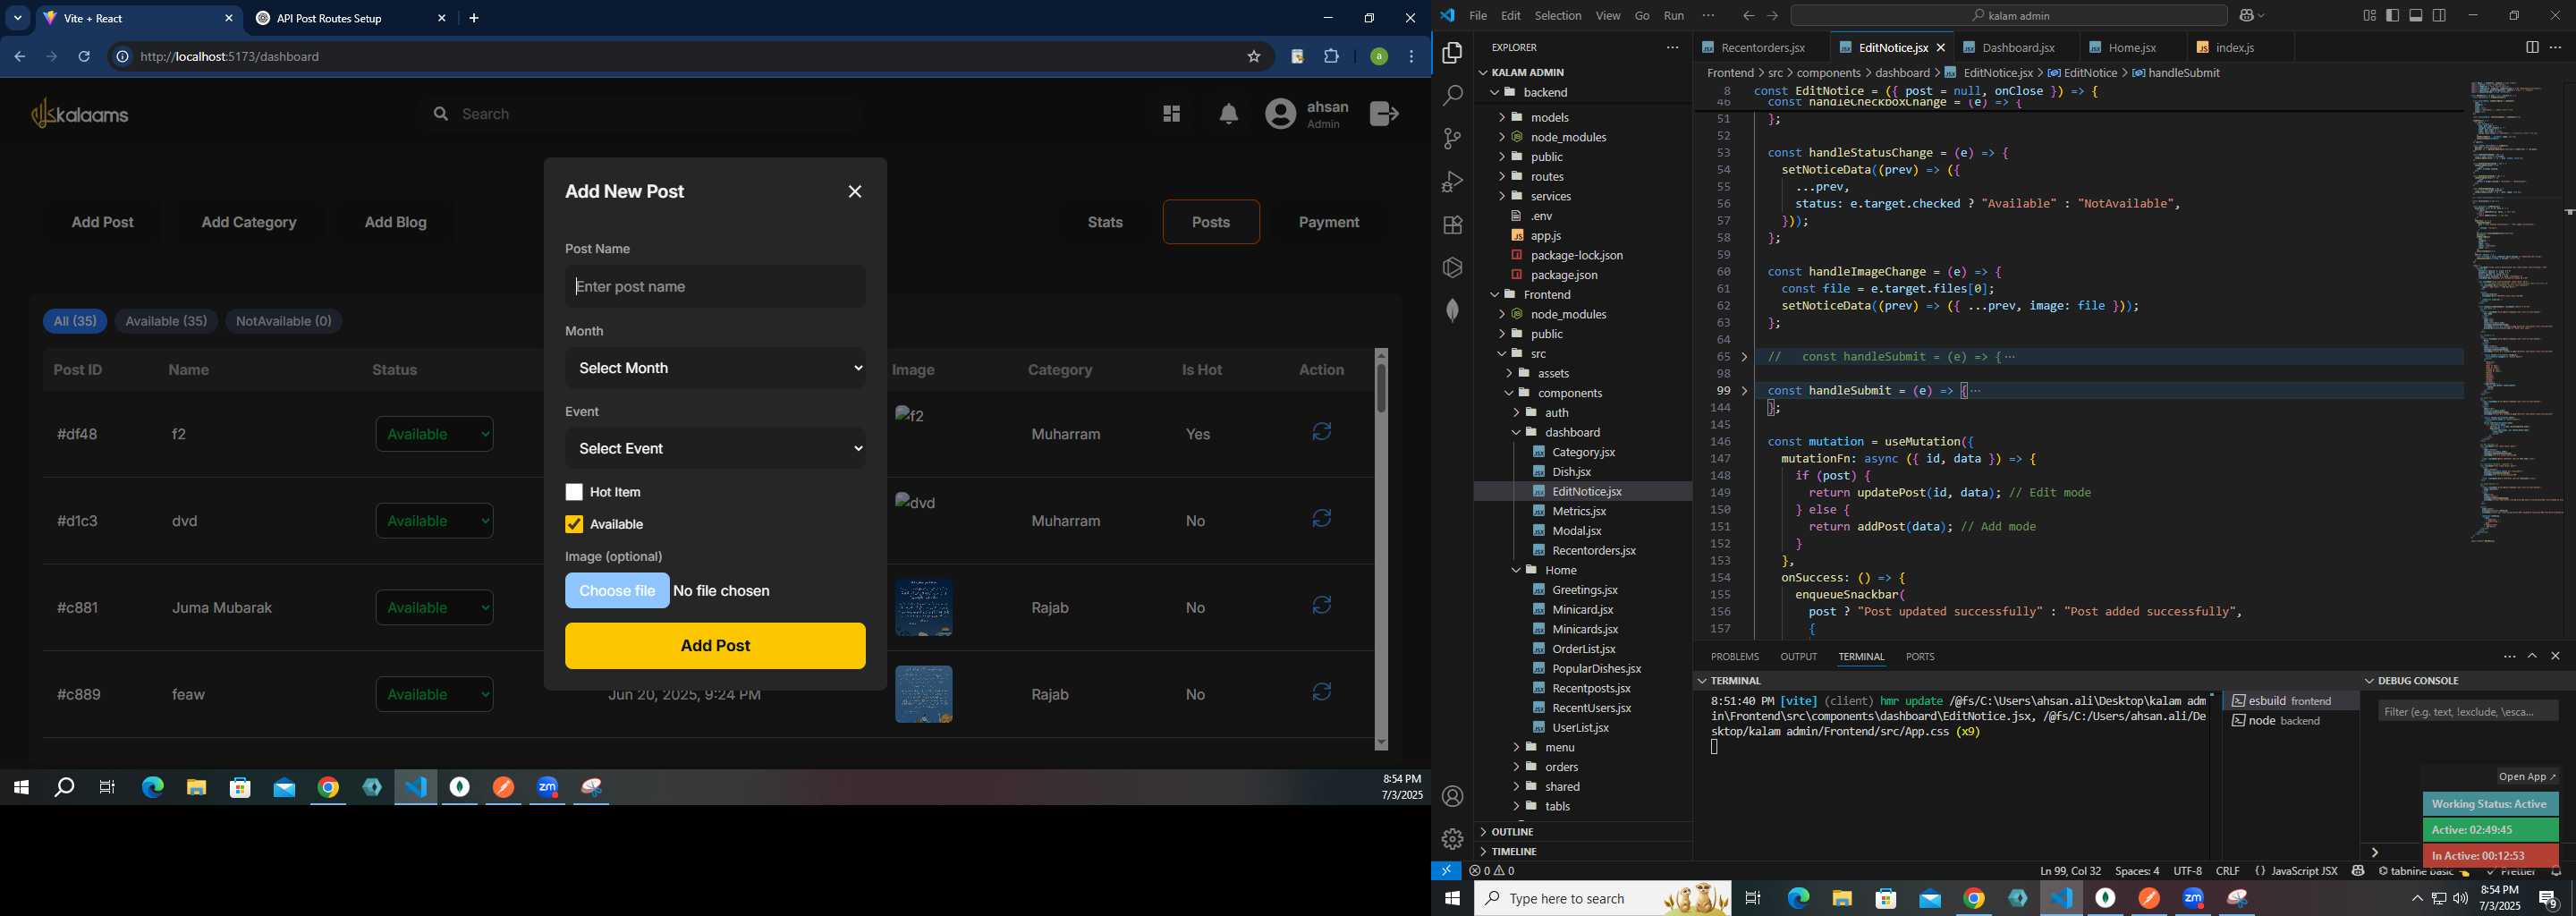Image resolution: width=2576 pixels, height=916 pixels.
Task: Open status dropdown for Juma Mubarak
Action: click(x=435, y=608)
